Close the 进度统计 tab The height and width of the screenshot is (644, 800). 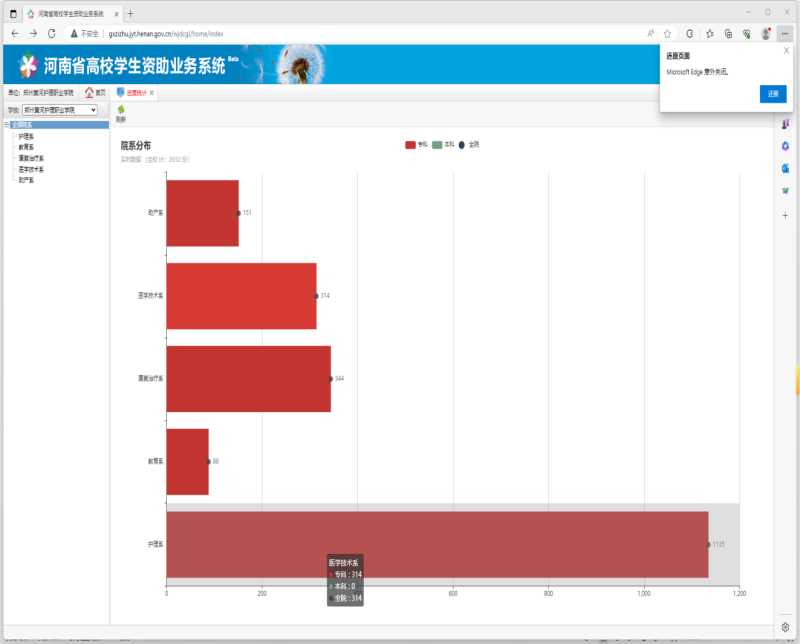[x=152, y=92]
